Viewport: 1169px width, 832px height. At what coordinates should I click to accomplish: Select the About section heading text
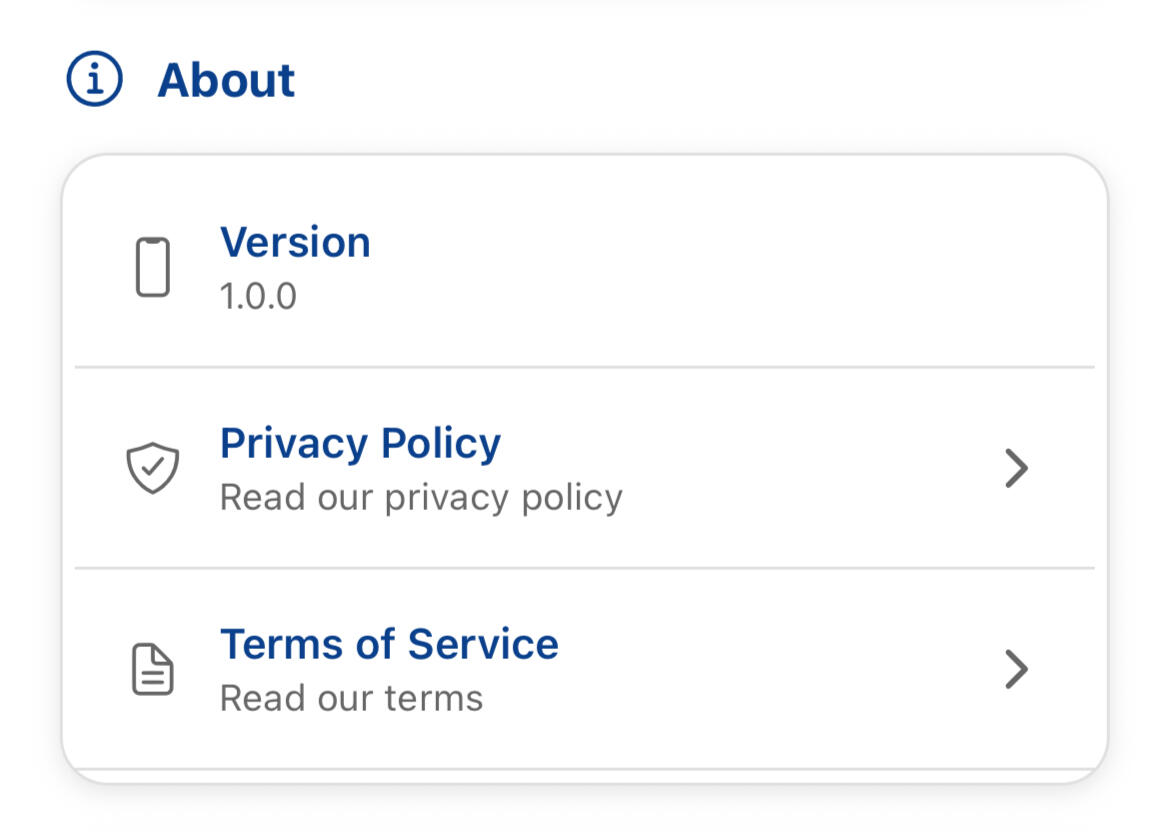(x=226, y=80)
